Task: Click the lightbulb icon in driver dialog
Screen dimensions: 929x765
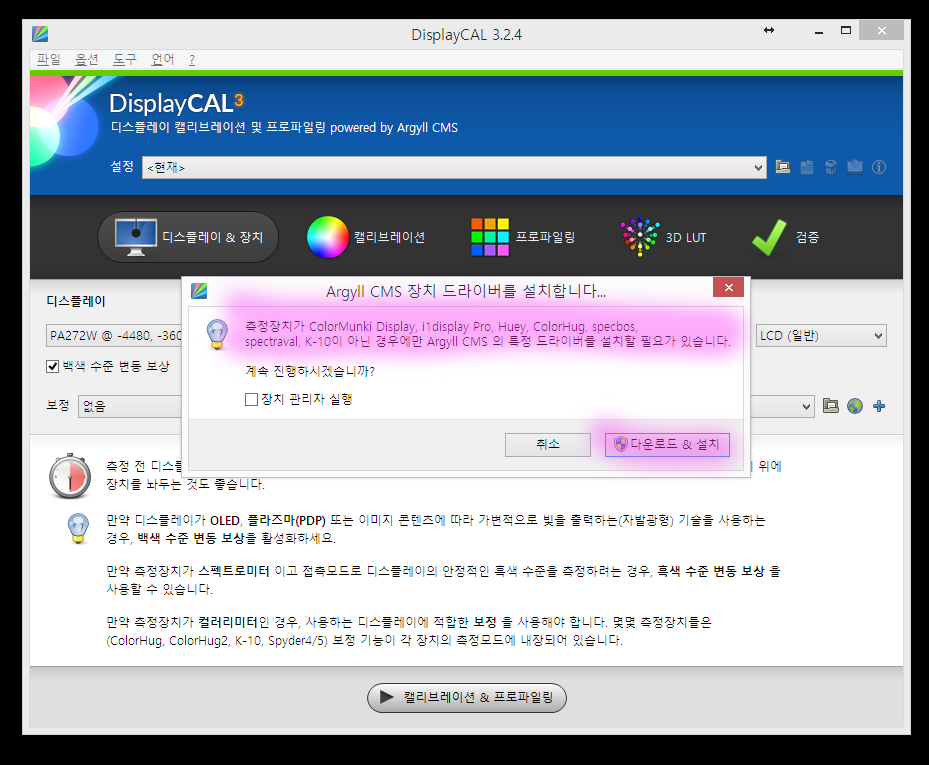Action: point(217,334)
